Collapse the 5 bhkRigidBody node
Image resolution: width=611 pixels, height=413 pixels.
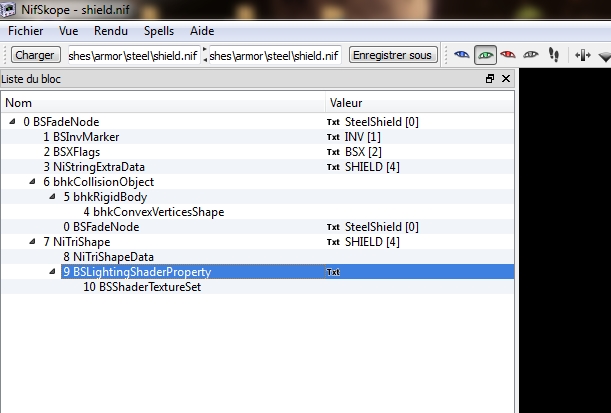(53, 196)
